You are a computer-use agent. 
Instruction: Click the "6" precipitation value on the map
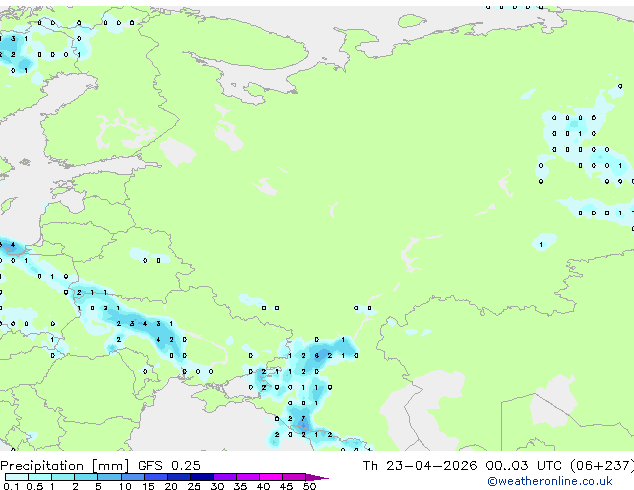tap(317, 356)
